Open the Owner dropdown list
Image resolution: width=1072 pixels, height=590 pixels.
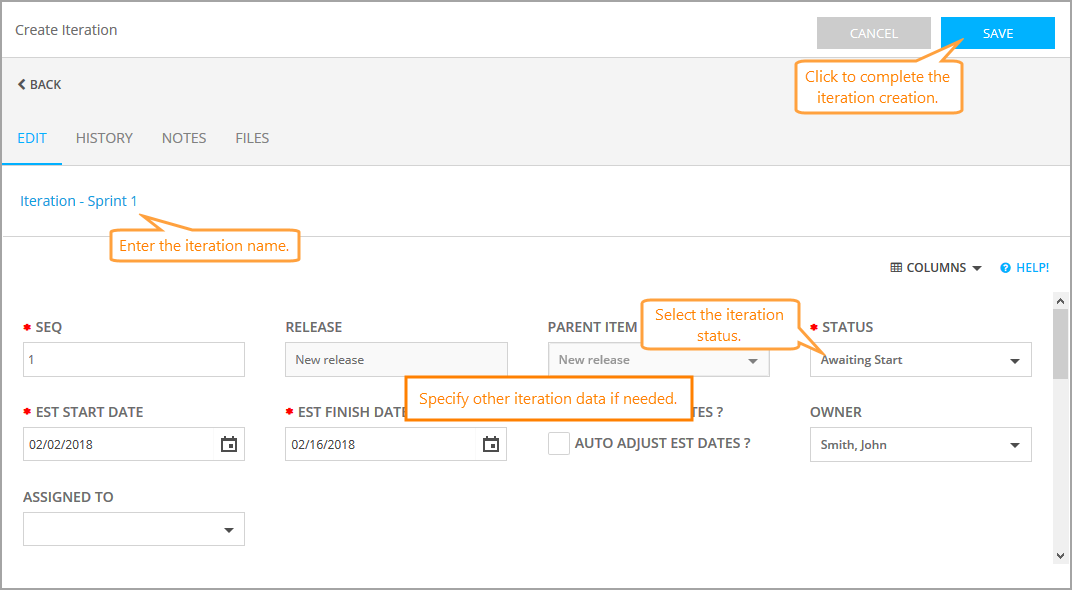pyautogui.click(x=1015, y=445)
